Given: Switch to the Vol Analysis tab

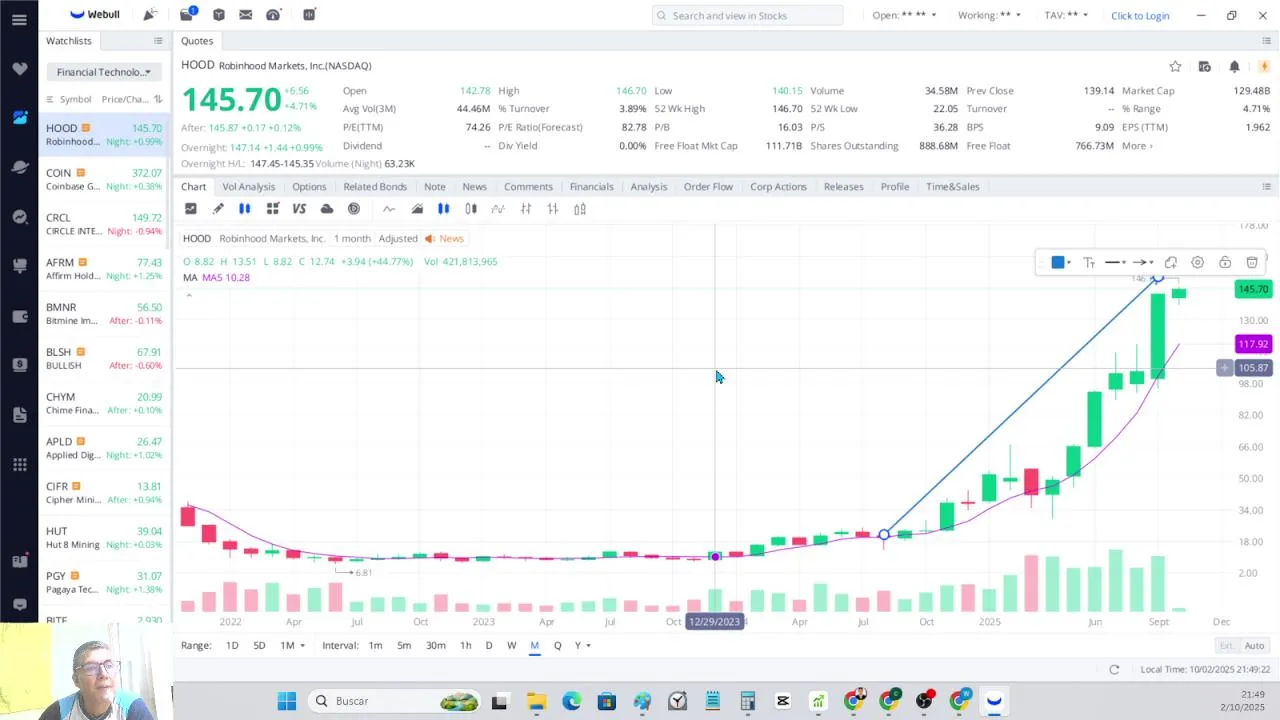Looking at the screenshot, I should point(248,187).
